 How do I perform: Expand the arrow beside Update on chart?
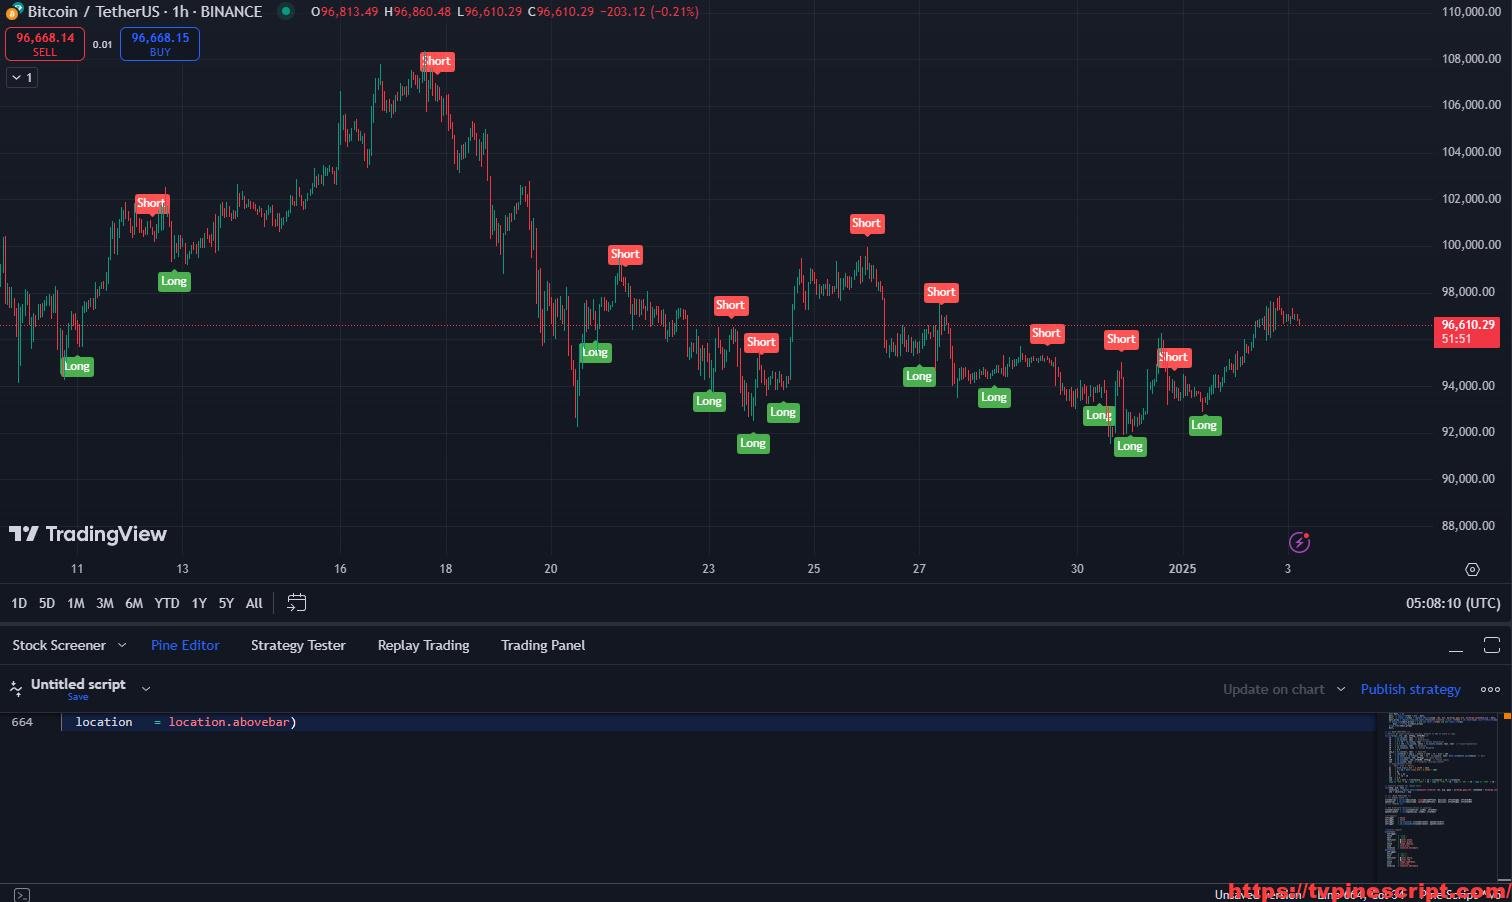tap(1340, 689)
